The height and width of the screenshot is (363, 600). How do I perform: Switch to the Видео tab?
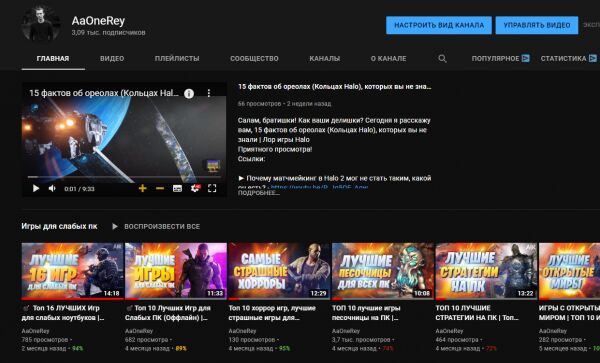tap(112, 59)
